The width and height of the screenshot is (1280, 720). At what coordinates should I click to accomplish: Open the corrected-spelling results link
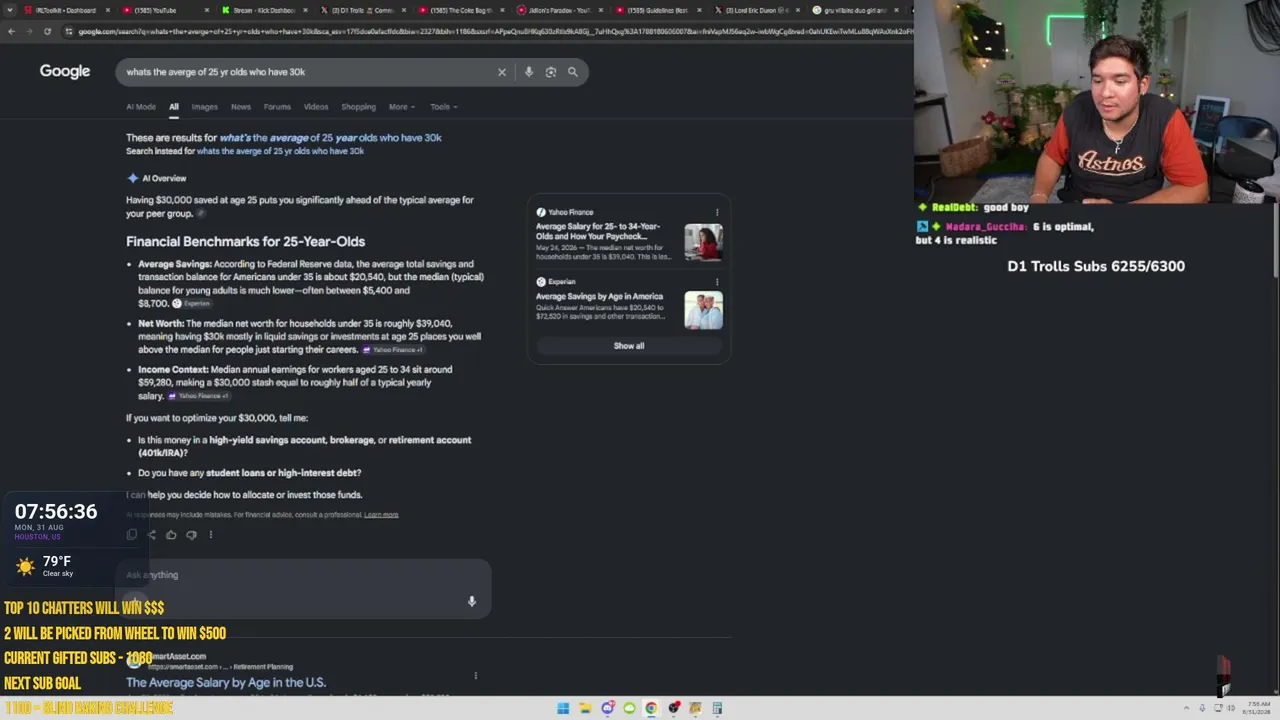click(330, 138)
